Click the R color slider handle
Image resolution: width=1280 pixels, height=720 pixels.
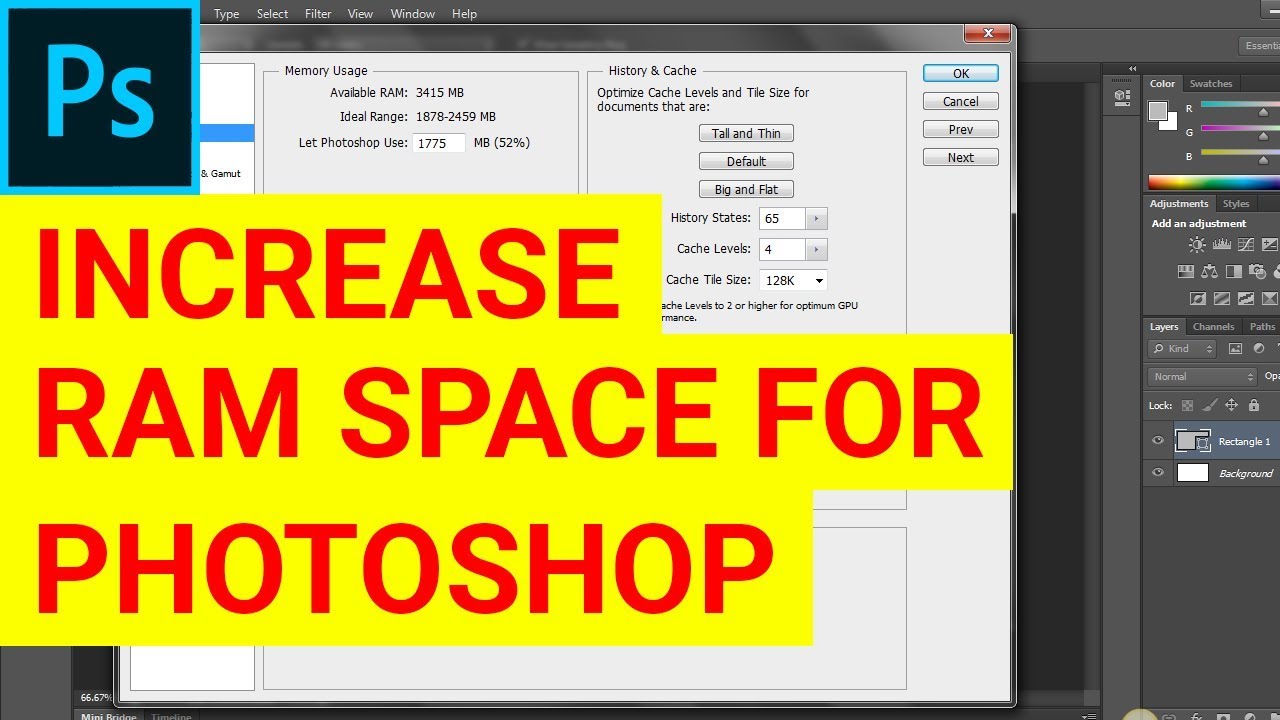click(x=1264, y=113)
